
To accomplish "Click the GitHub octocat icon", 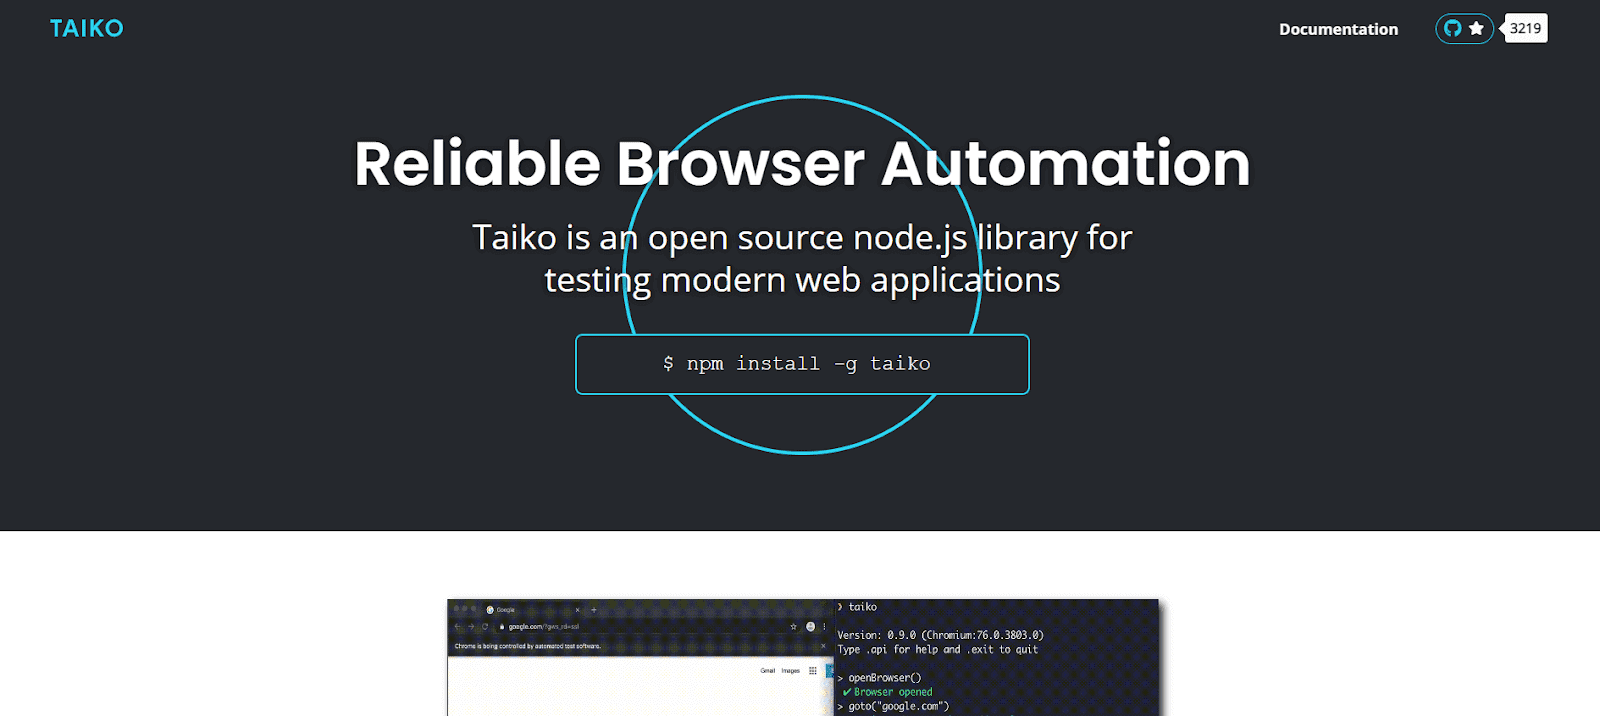I will tap(1453, 28).
